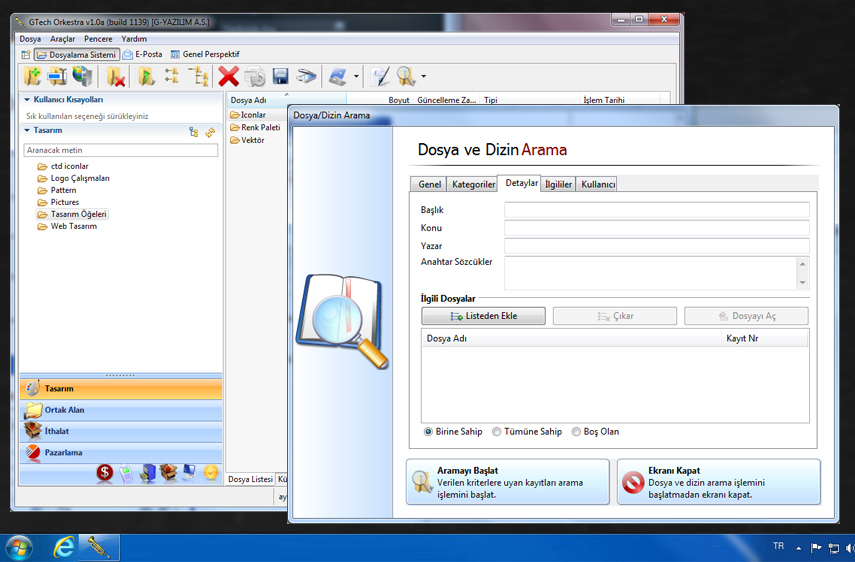Click the Anahtar Sözcükler scrollbar down arrow
855x562 pixels.
[x=802, y=283]
